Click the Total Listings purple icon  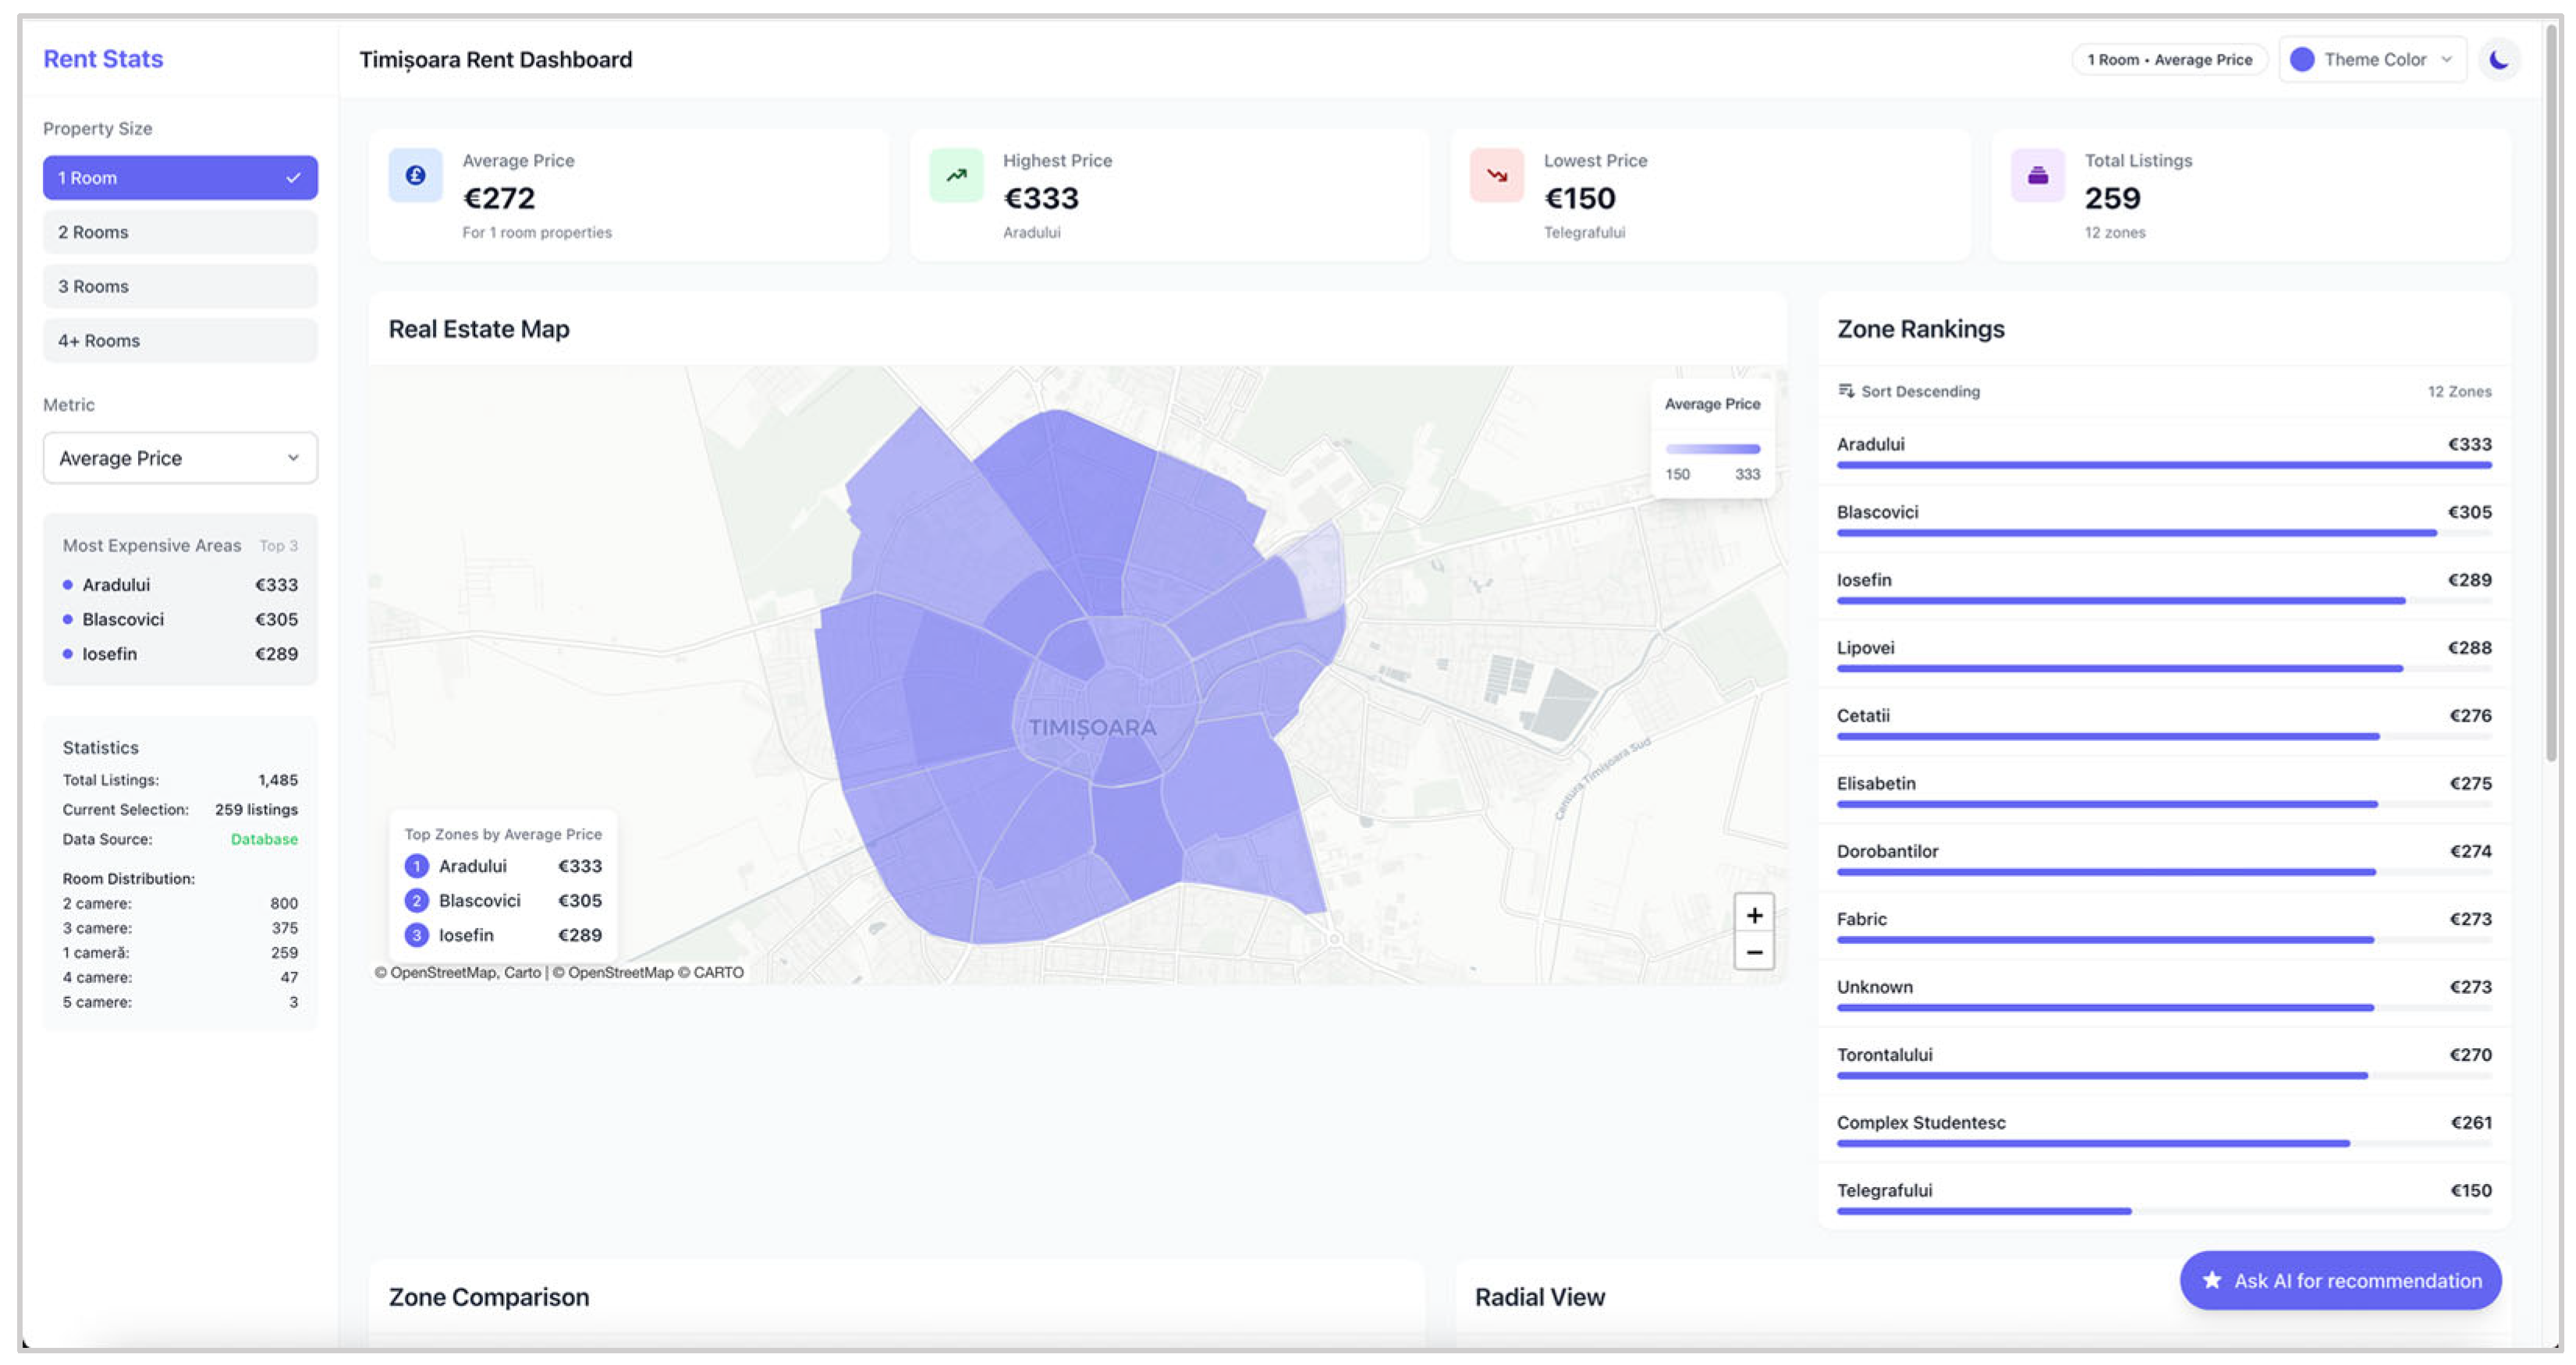[2037, 176]
